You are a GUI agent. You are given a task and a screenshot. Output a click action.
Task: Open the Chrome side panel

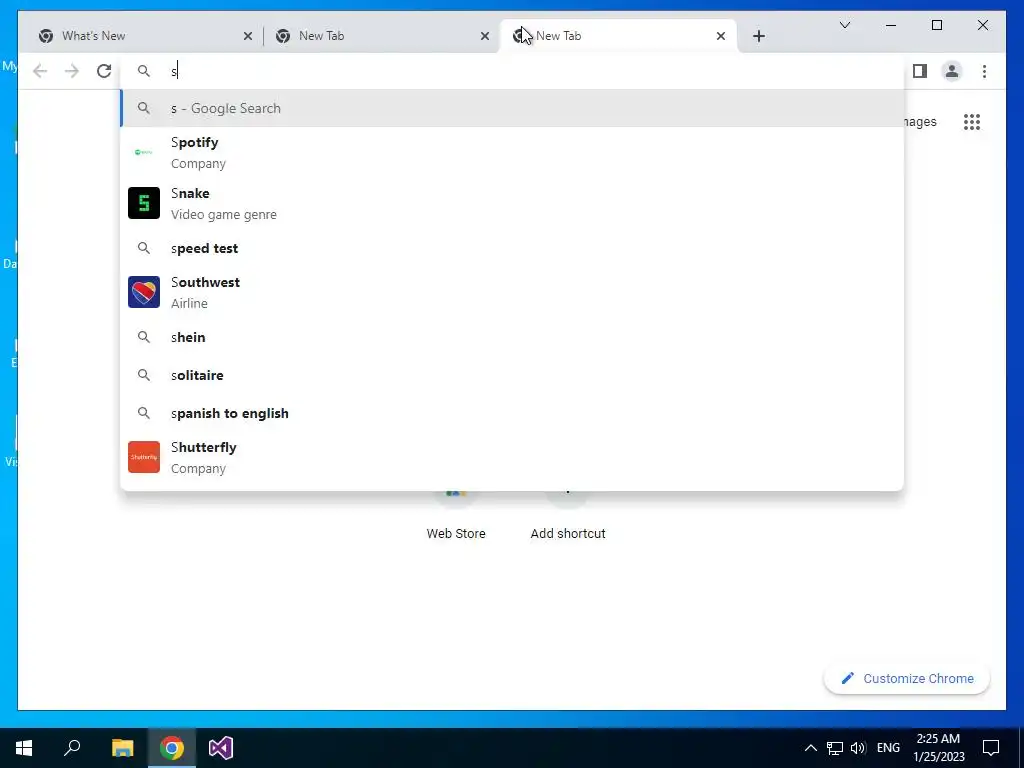920,71
